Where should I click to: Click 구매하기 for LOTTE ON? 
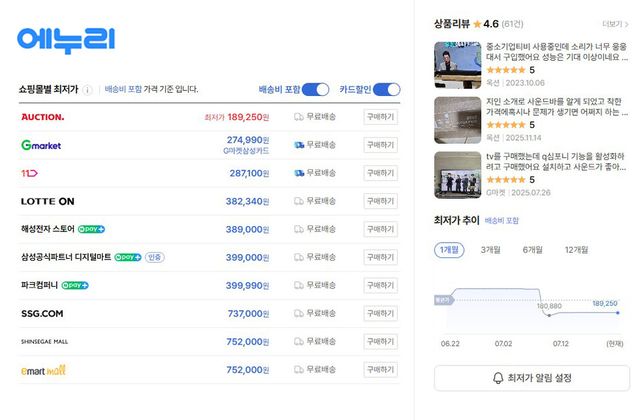(x=380, y=201)
